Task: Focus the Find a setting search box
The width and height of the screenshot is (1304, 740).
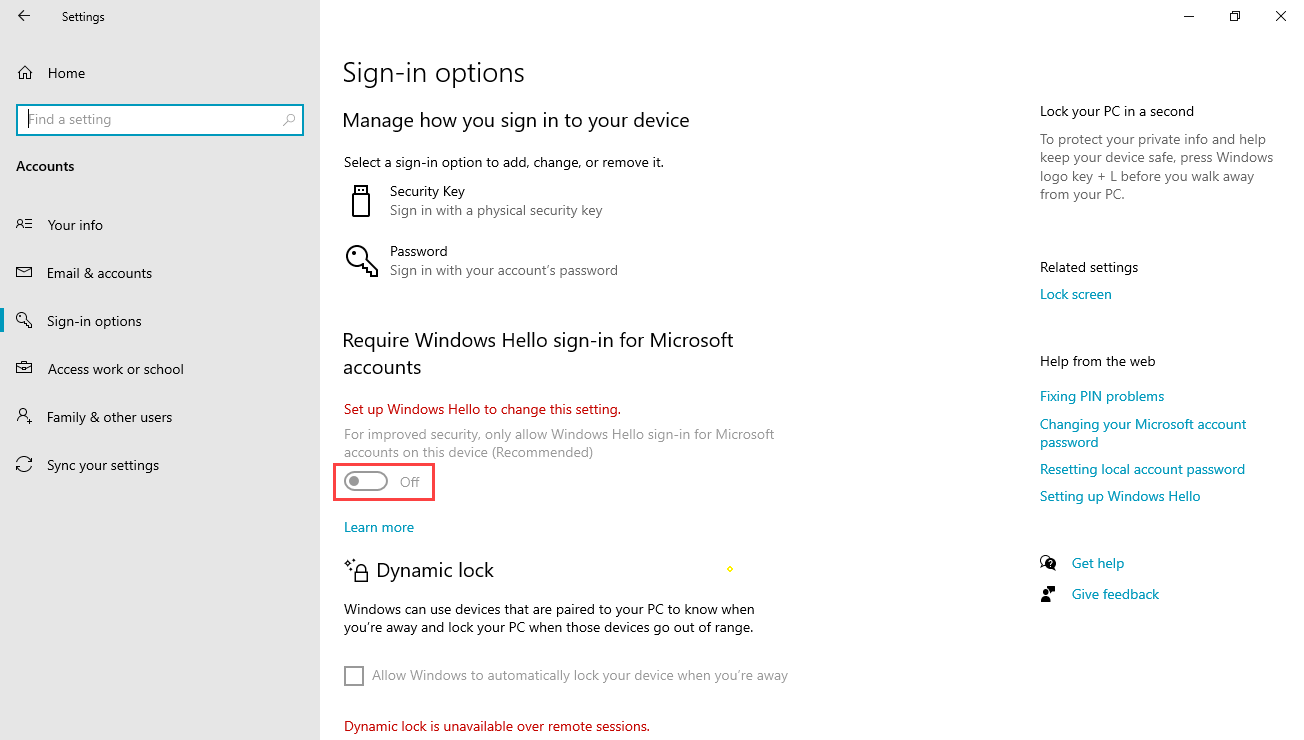Action: click(x=160, y=119)
